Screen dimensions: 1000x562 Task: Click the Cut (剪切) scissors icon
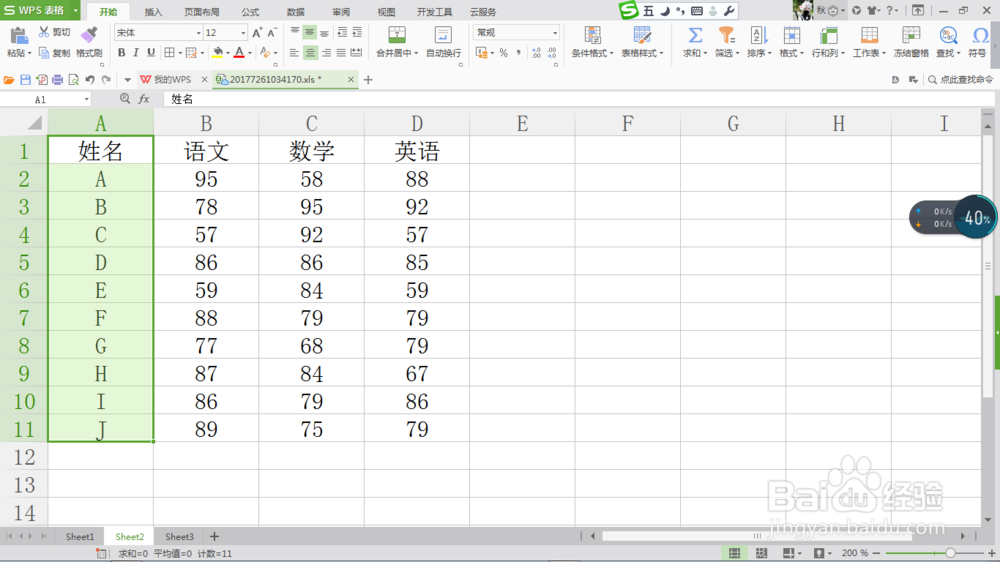coord(44,32)
